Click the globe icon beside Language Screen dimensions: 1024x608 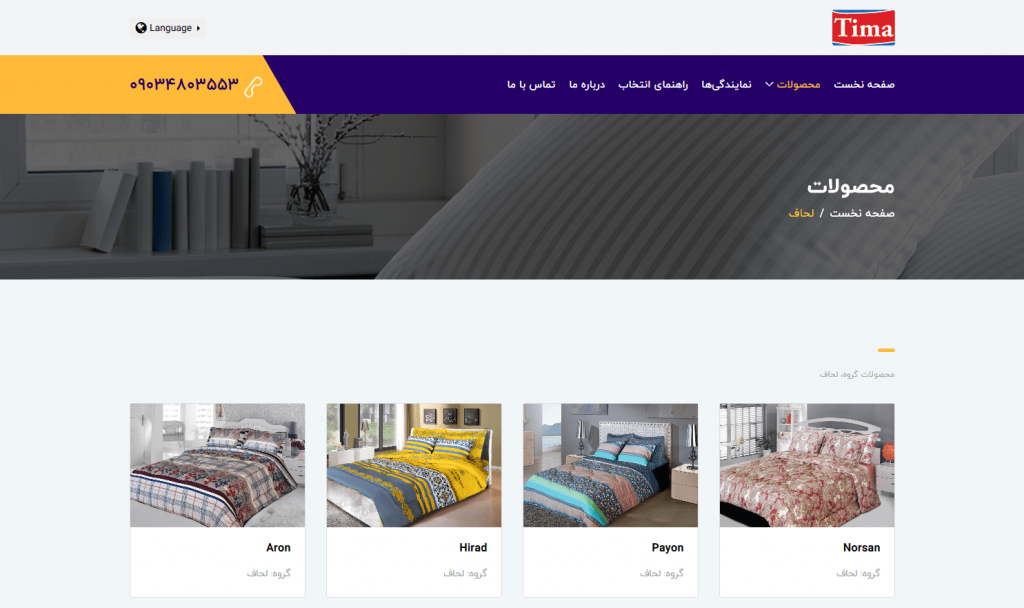coord(140,27)
